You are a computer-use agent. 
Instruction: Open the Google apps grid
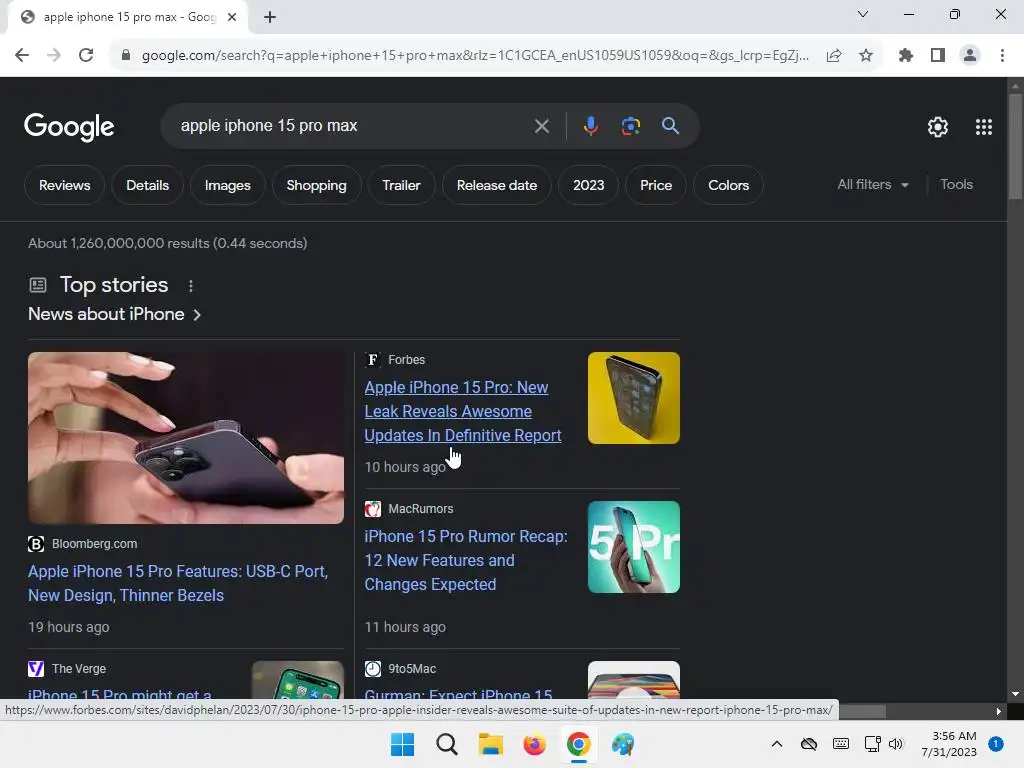click(984, 127)
